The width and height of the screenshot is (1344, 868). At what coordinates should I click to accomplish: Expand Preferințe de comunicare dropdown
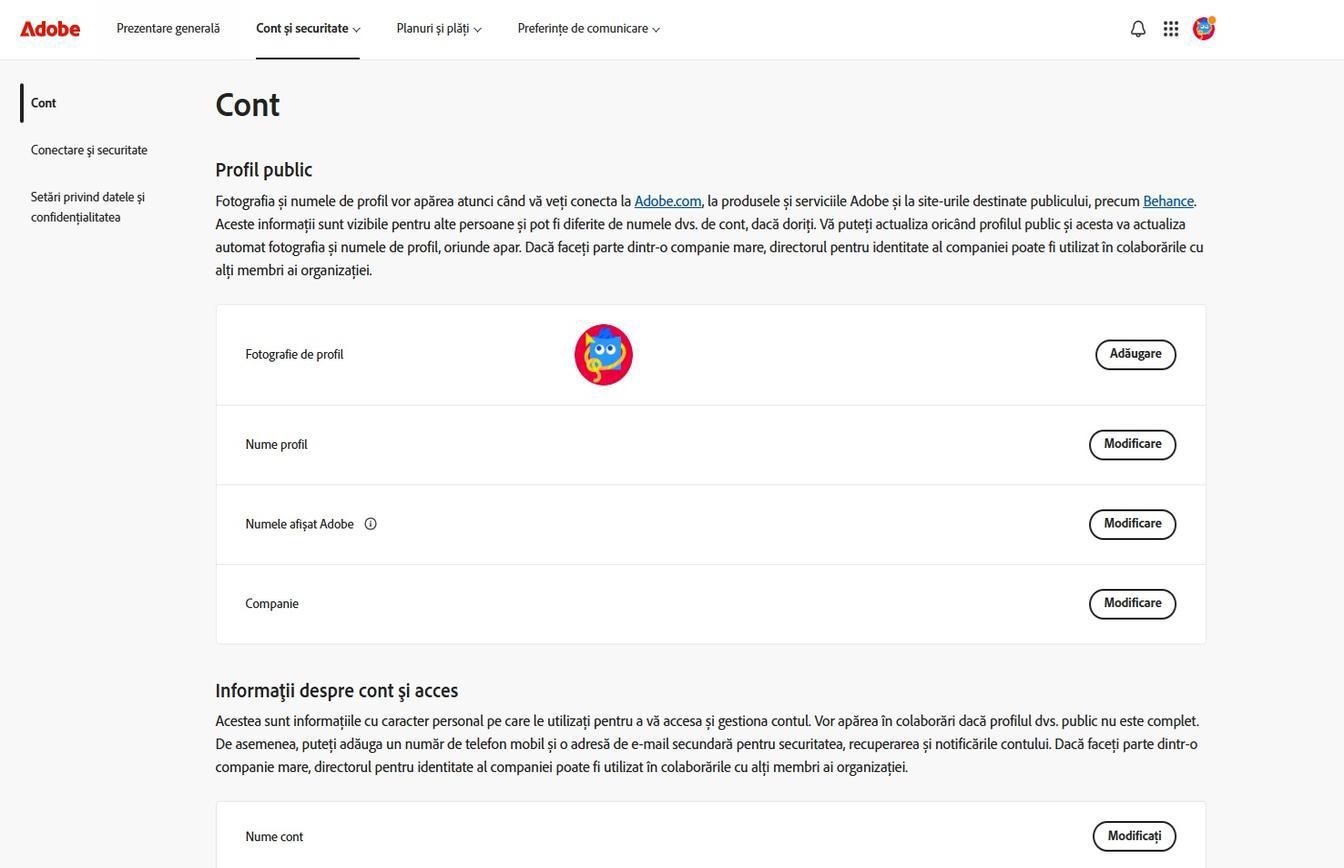[x=588, y=29]
